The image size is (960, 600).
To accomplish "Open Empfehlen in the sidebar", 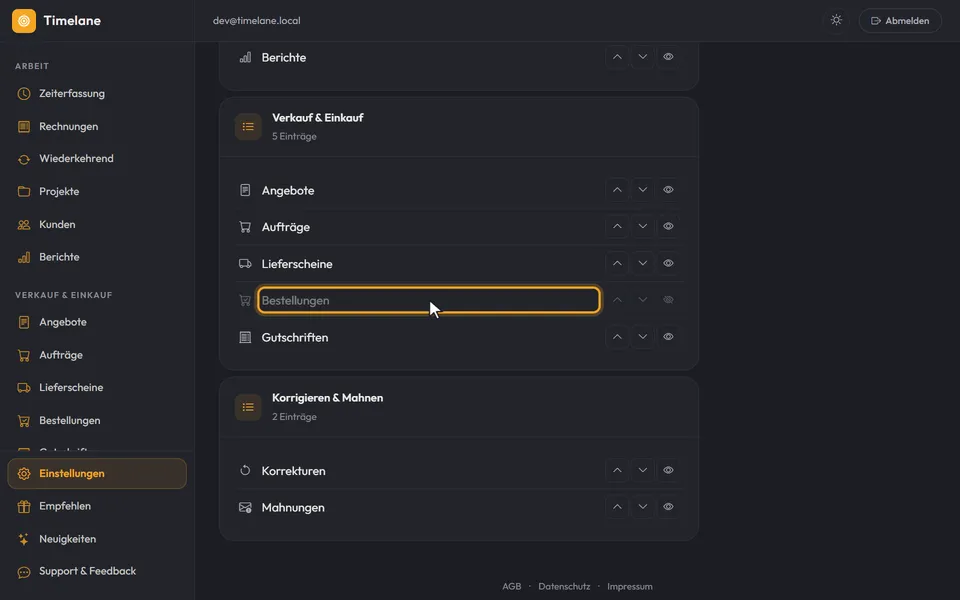I will [x=97, y=506].
